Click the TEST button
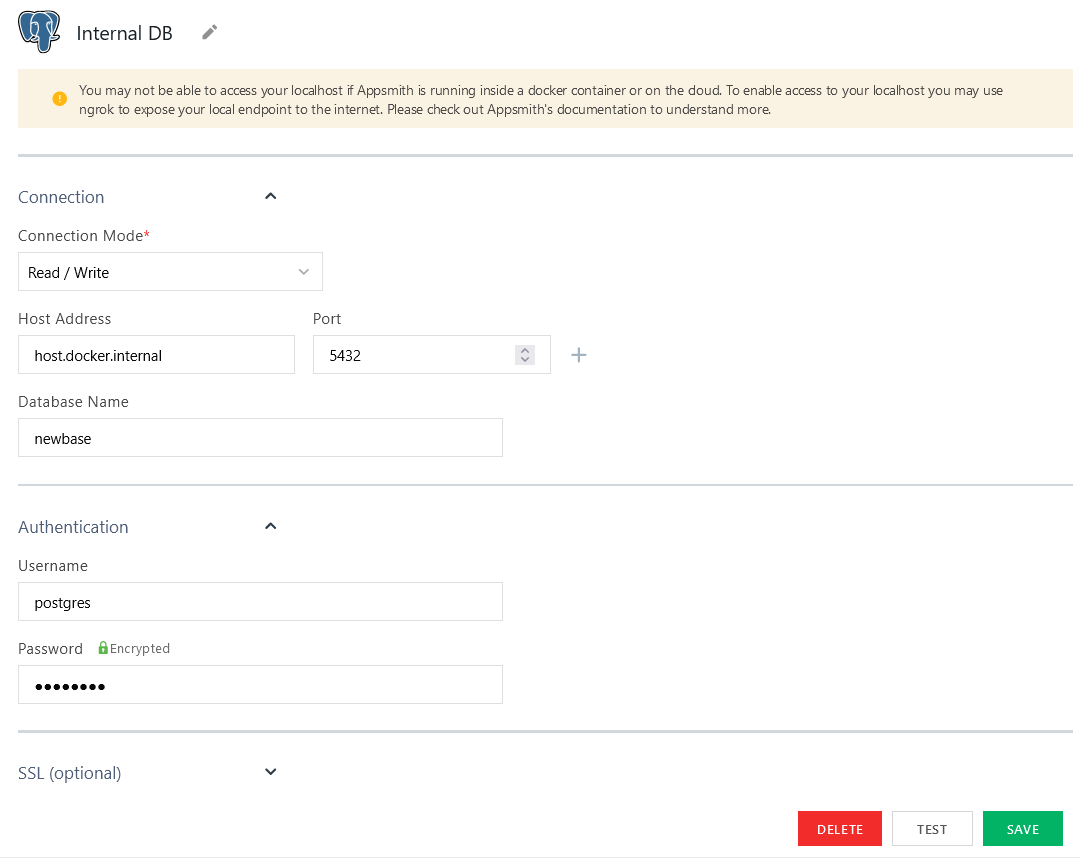Screen dimensions: 1080x859 click(x=932, y=828)
